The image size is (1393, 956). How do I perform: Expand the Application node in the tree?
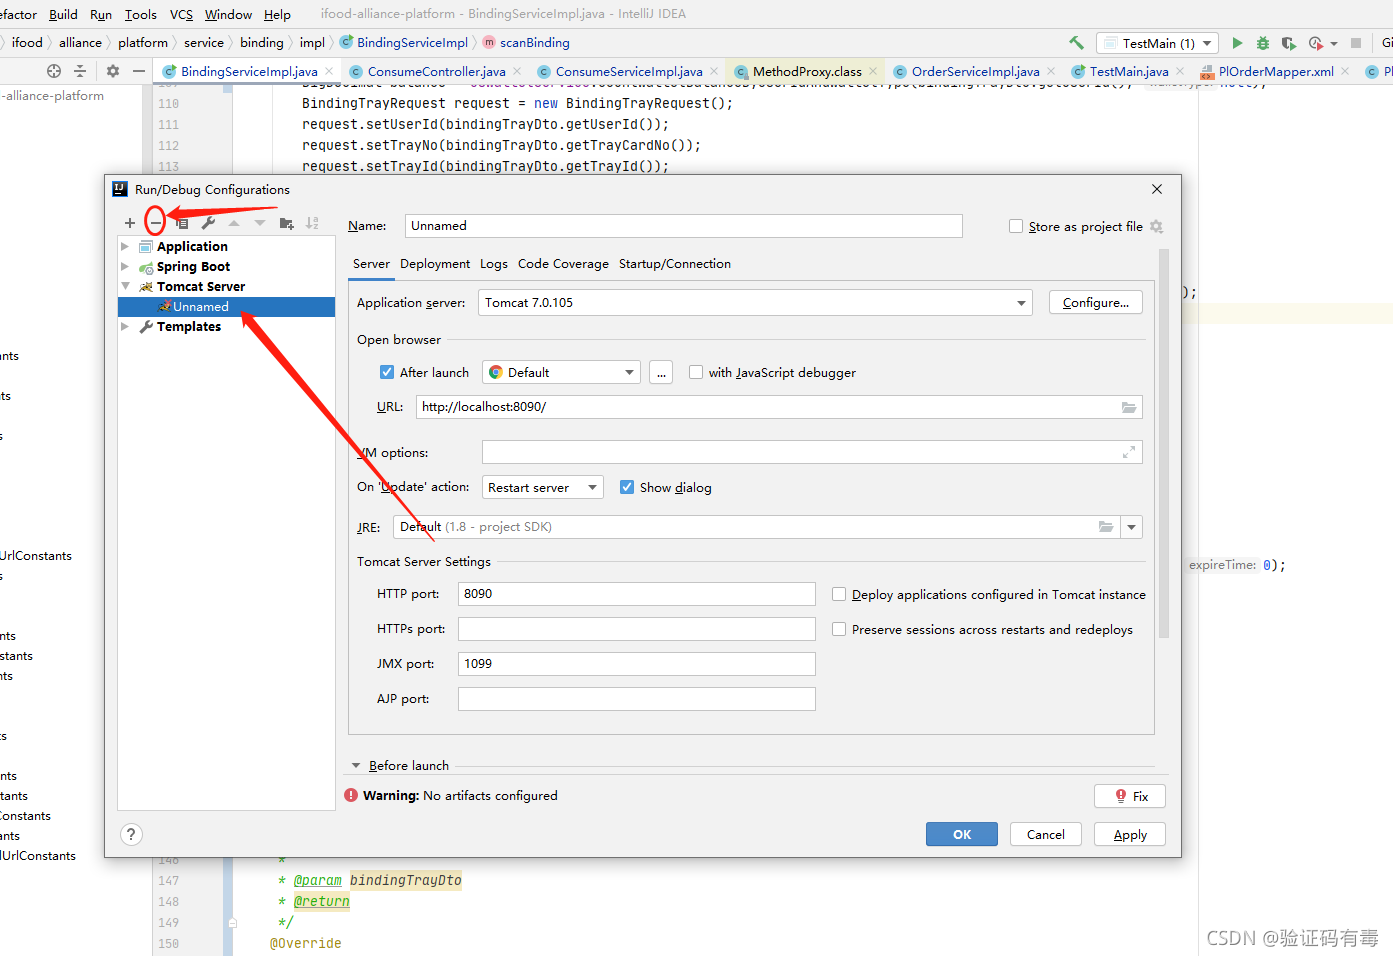click(125, 246)
